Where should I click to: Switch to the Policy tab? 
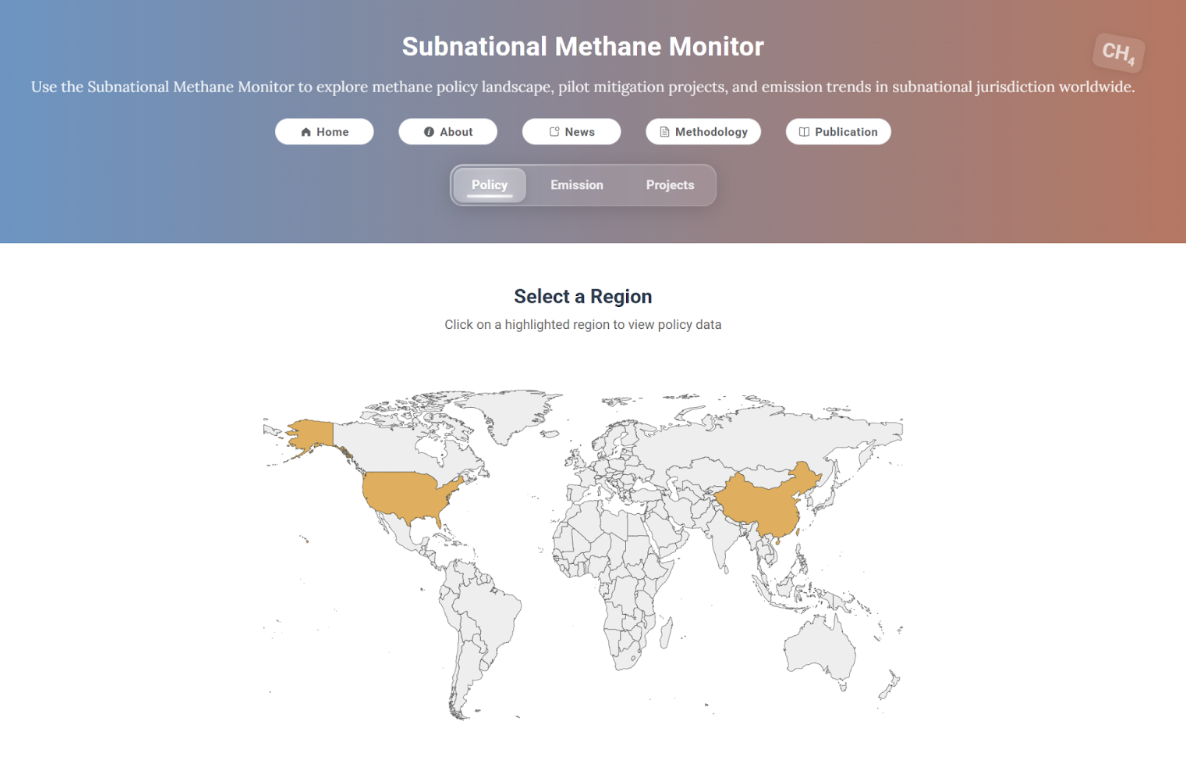tap(489, 185)
